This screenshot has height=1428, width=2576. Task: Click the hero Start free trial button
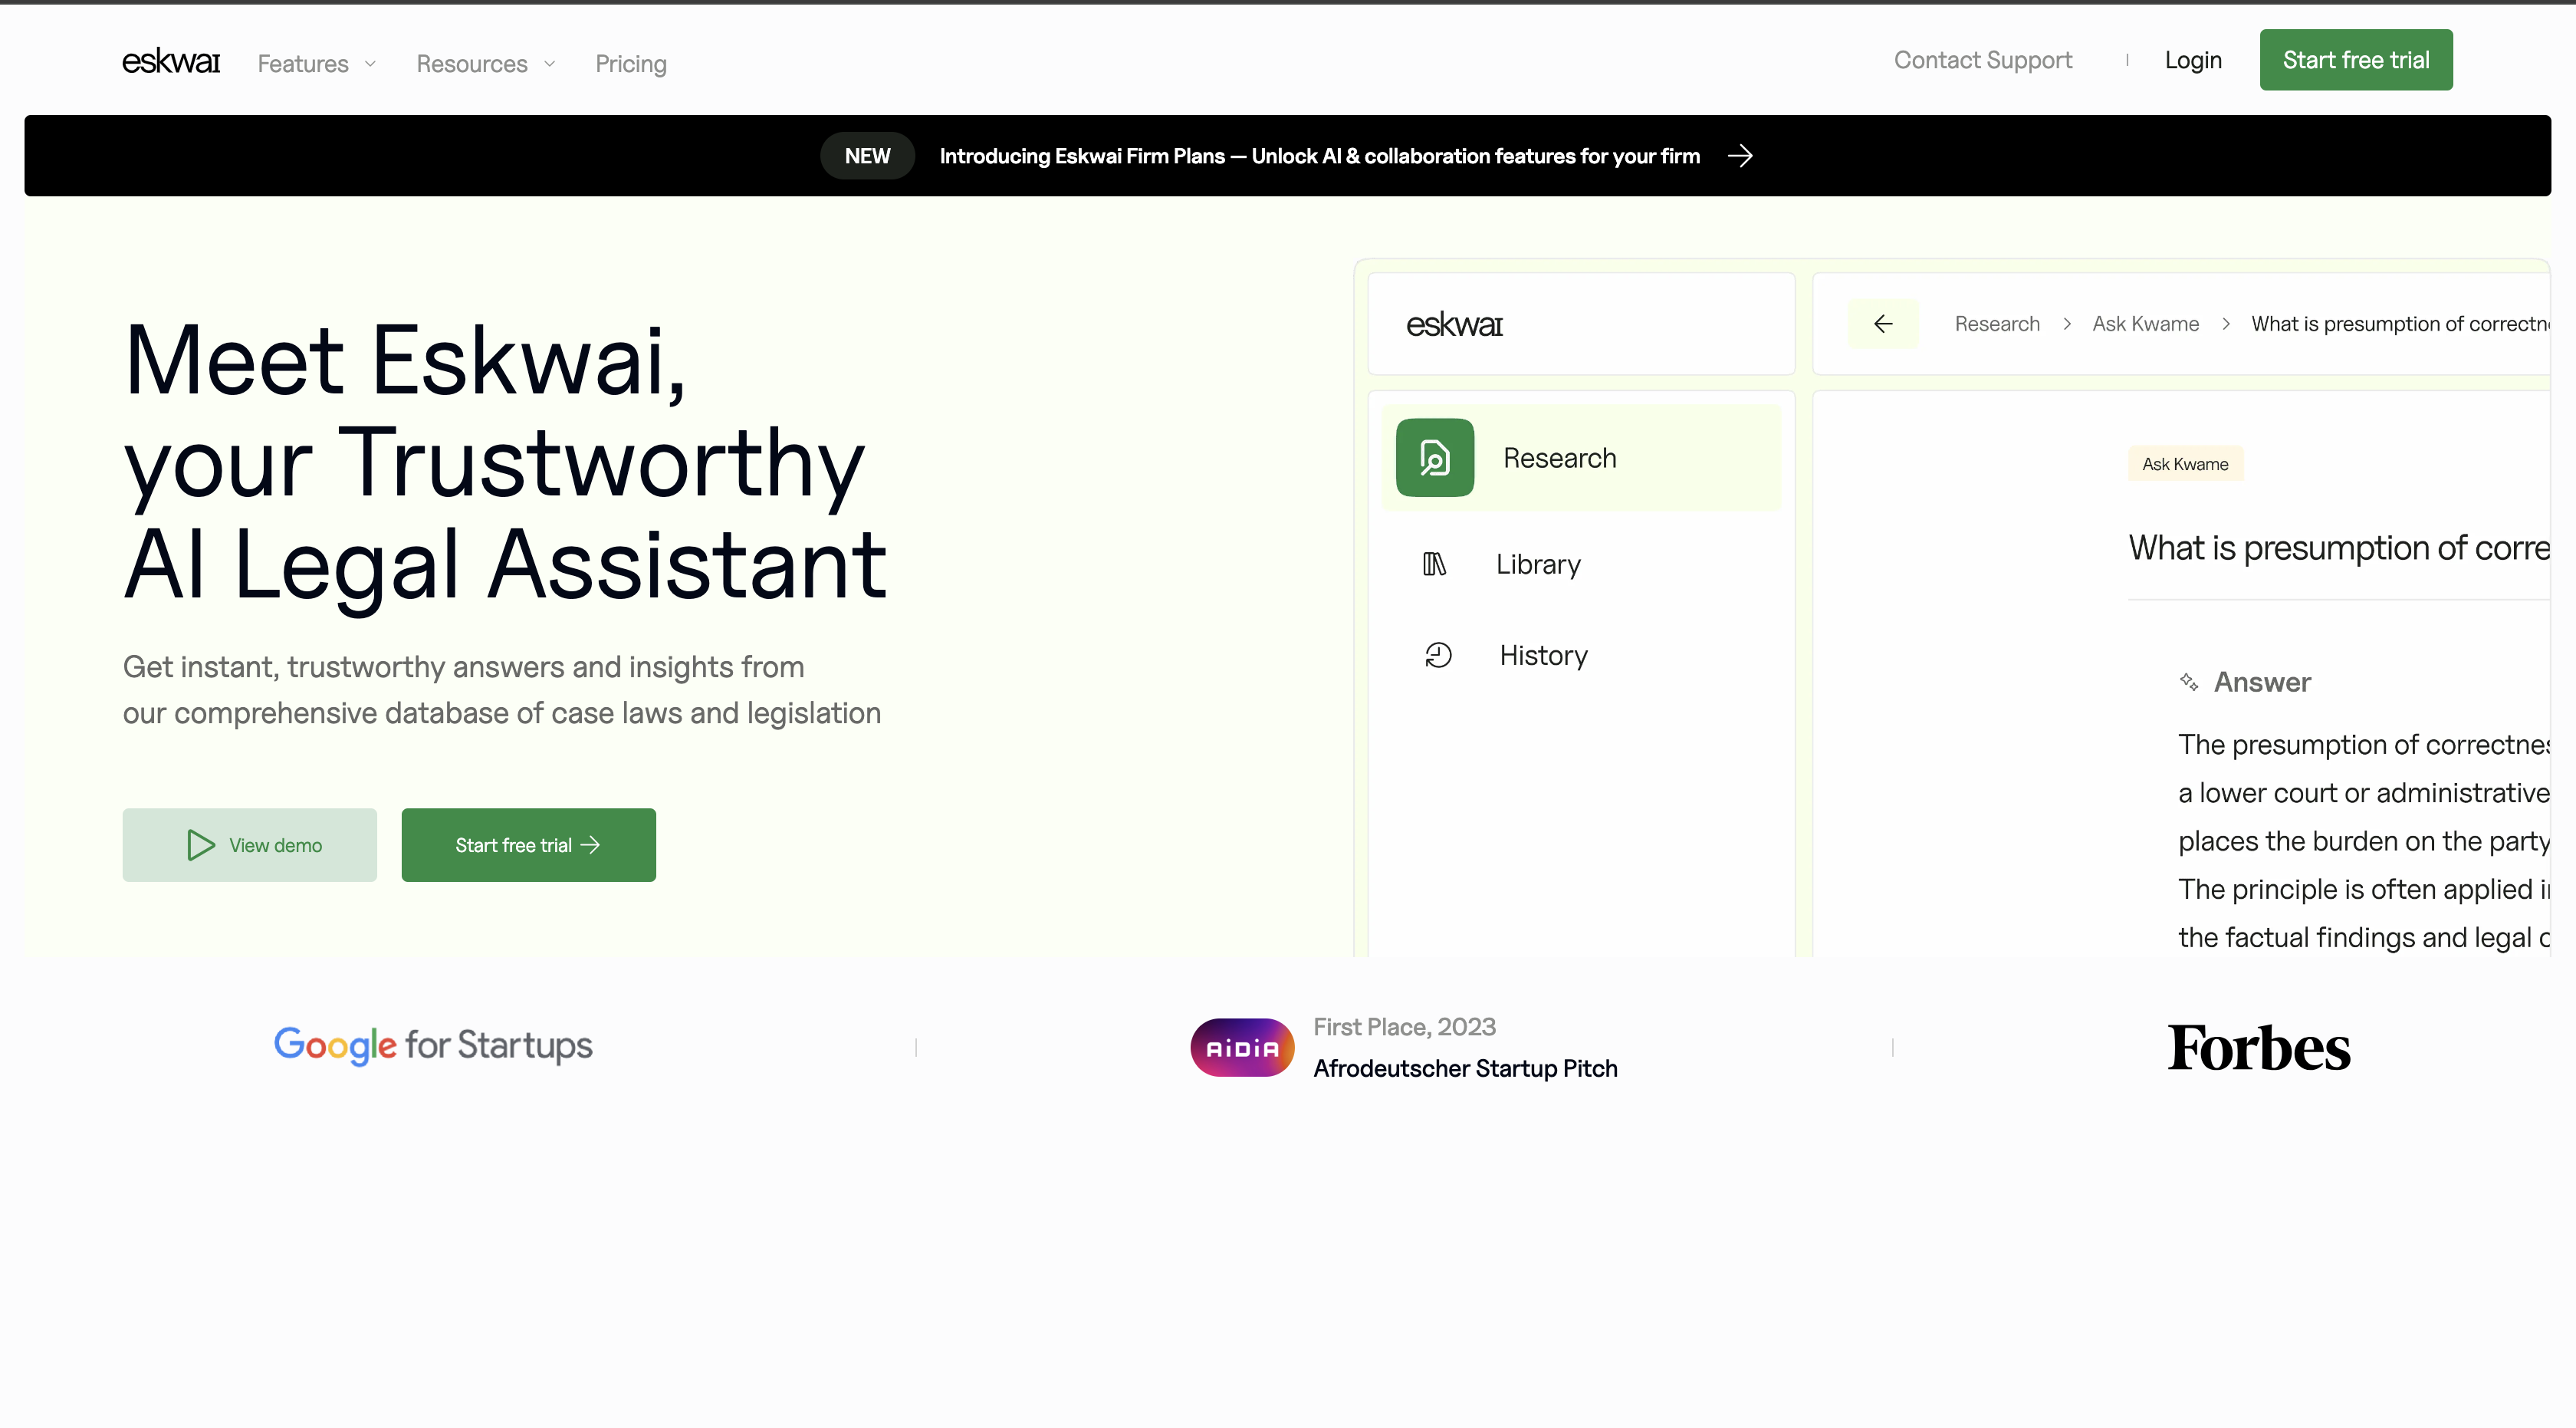coord(529,845)
